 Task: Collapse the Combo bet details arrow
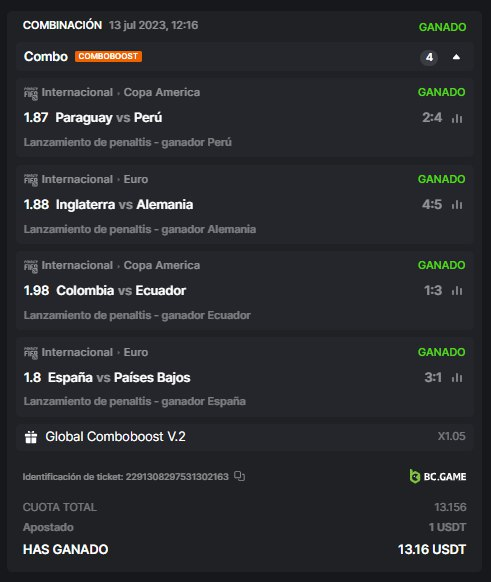456,57
